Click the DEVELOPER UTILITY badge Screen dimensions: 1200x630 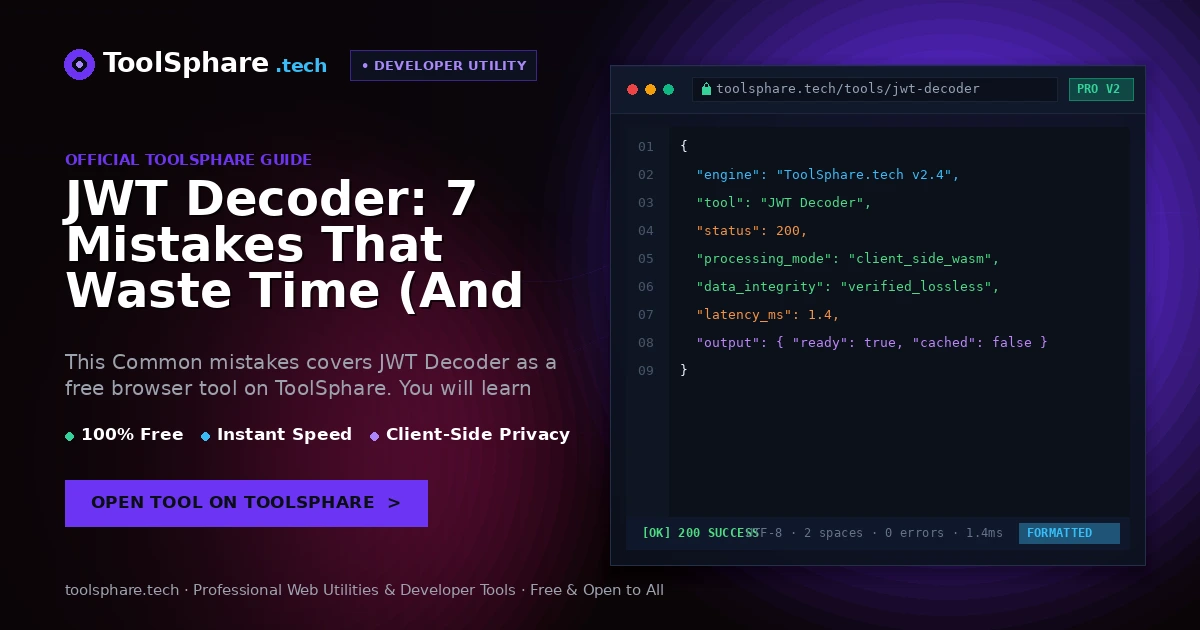443,65
